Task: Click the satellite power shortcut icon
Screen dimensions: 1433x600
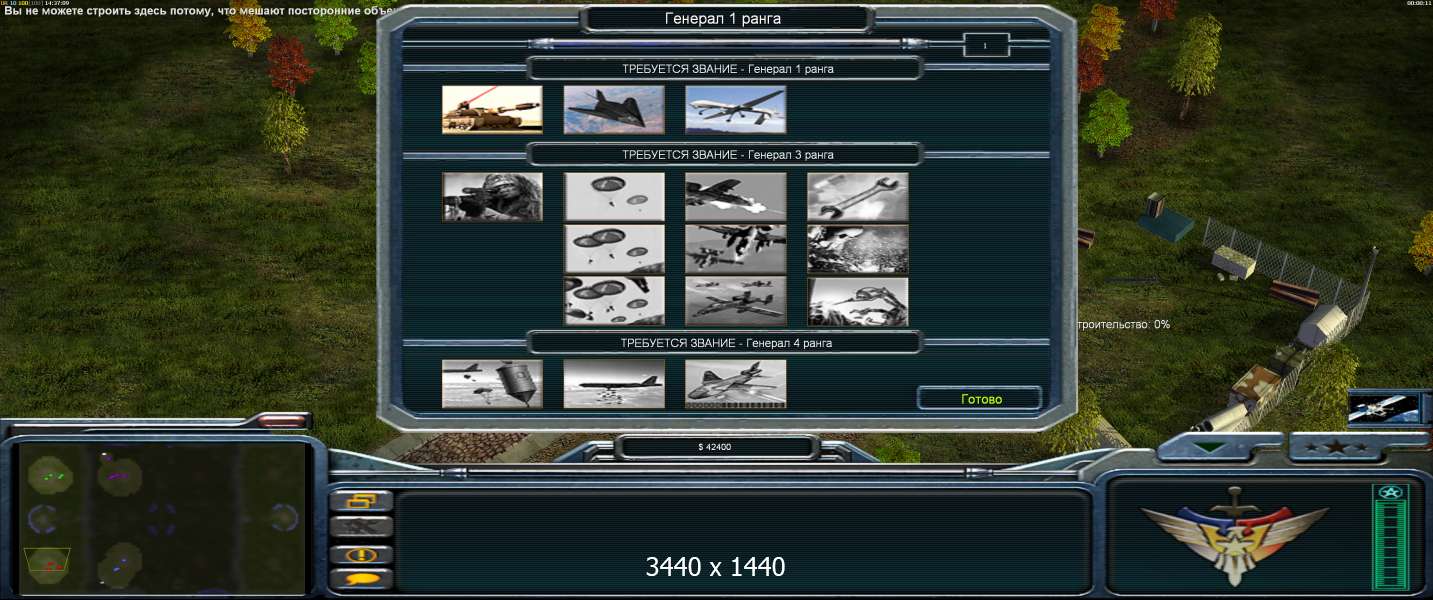Action: 1384,409
